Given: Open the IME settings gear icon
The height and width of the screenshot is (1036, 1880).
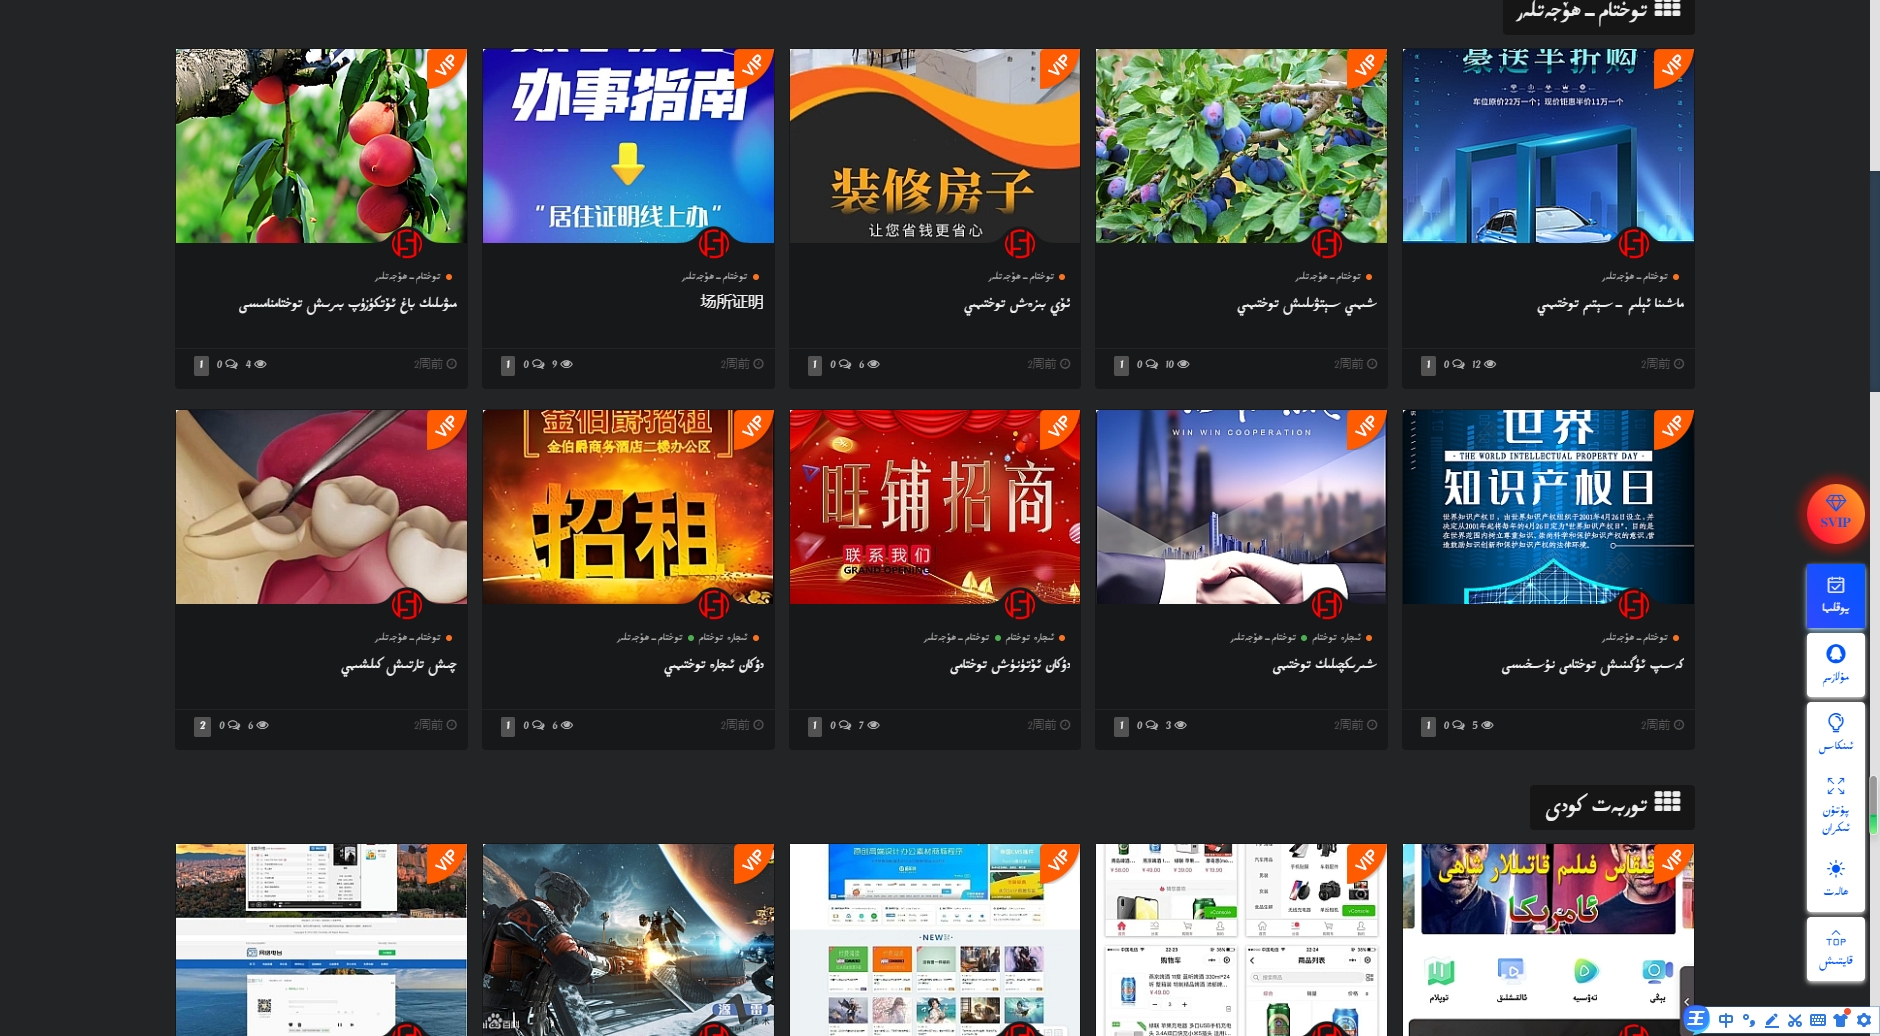Looking at the screenshot, I should tap(1864, 1020).
